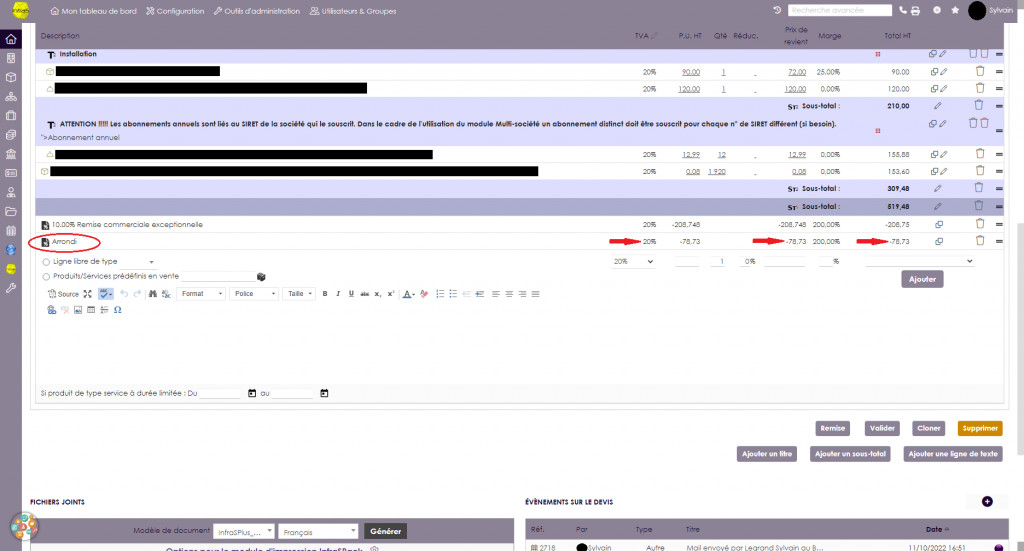This screenshot has width=1024, height=551.
Task: Open Find via the binoculars icon
Action: click(152, 294)
